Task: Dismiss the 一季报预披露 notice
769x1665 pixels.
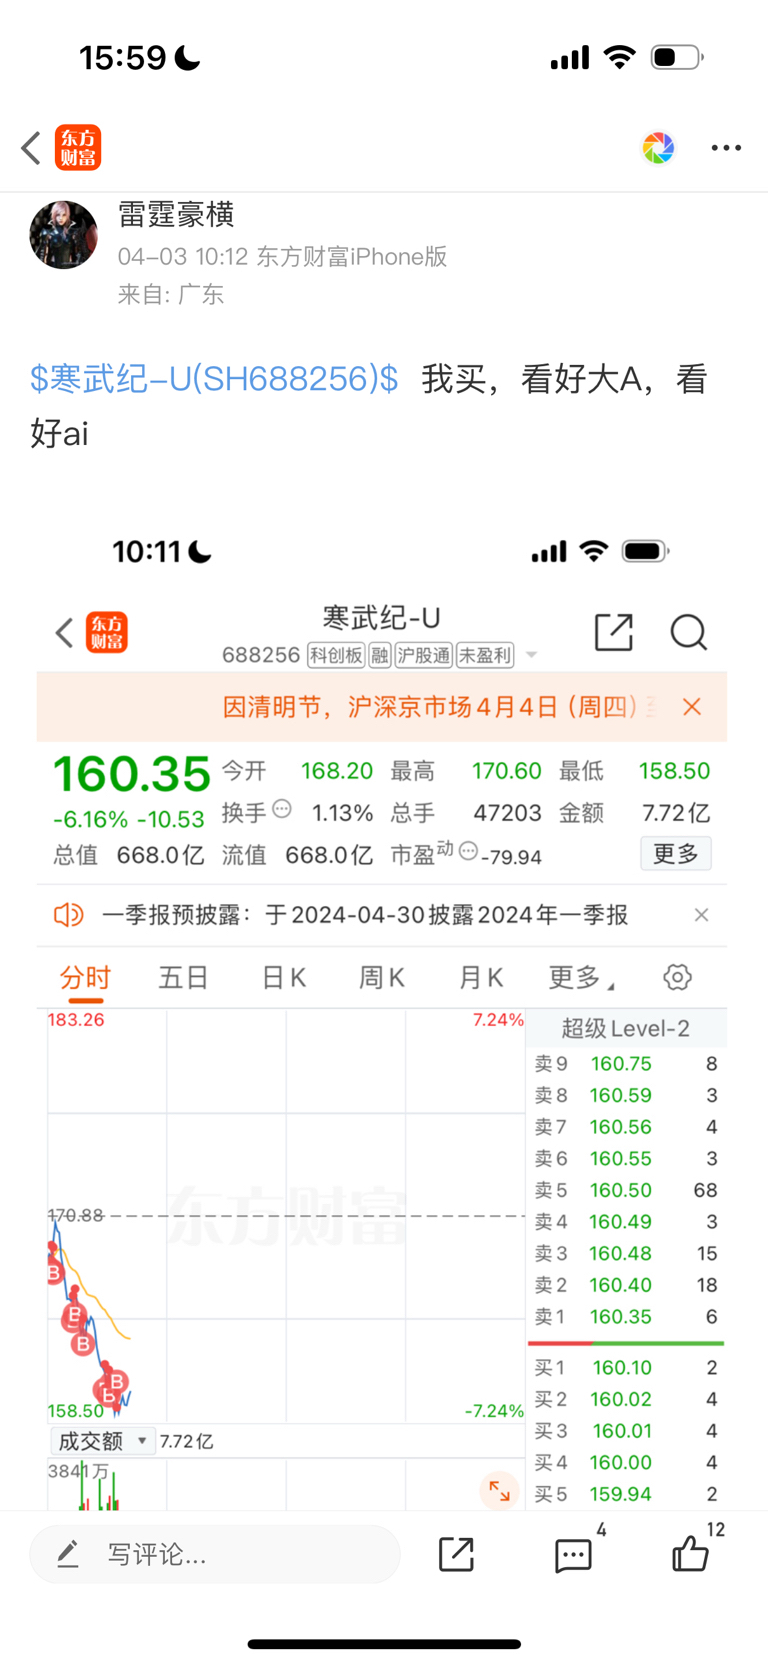Action: tap(702, 915)
